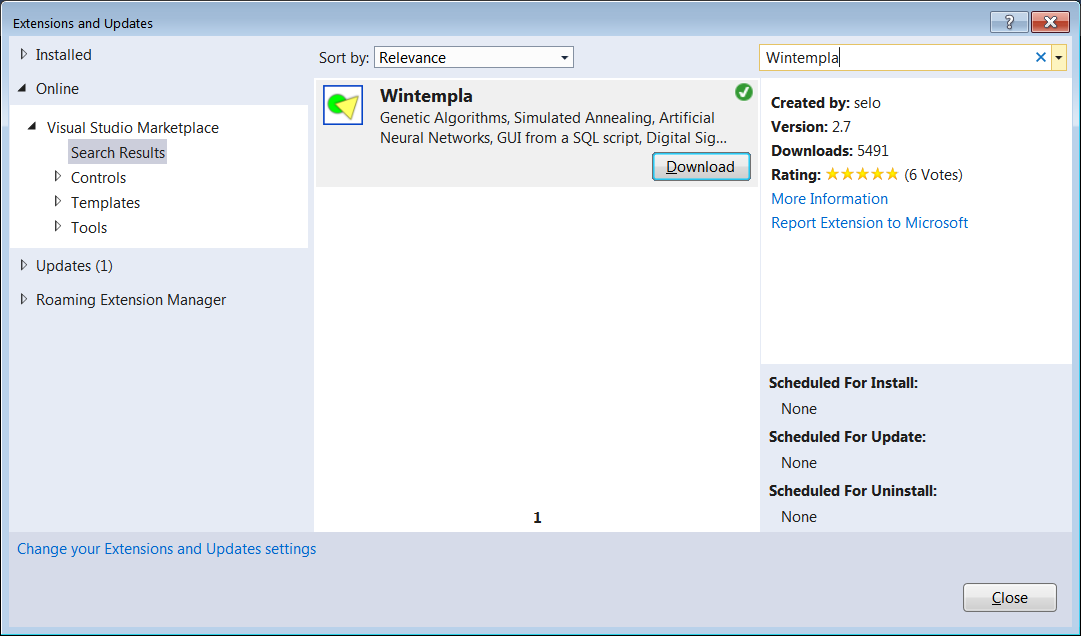Click the Downloads 5491 text

830,151
